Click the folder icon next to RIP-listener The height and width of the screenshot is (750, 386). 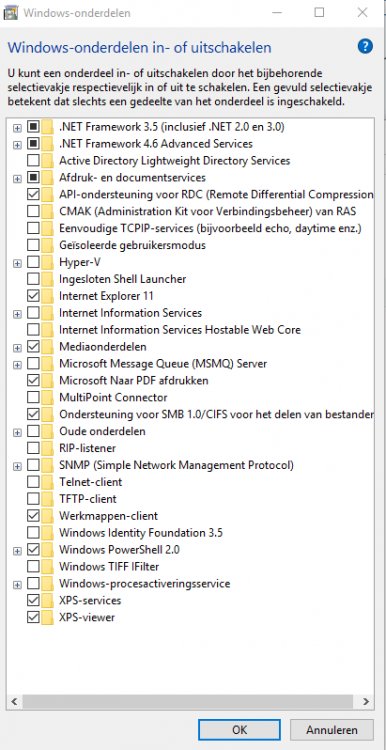47,448
